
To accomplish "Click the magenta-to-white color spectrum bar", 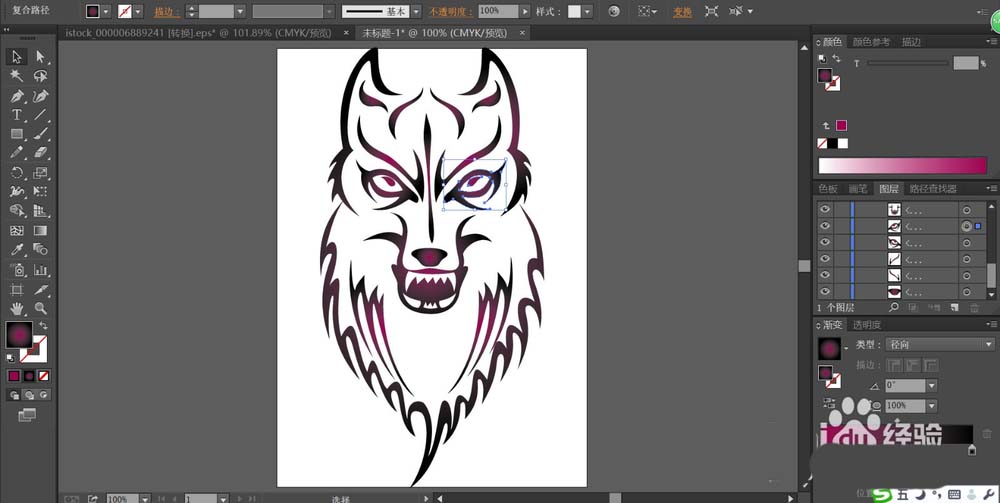I will (x=902, y=166).
